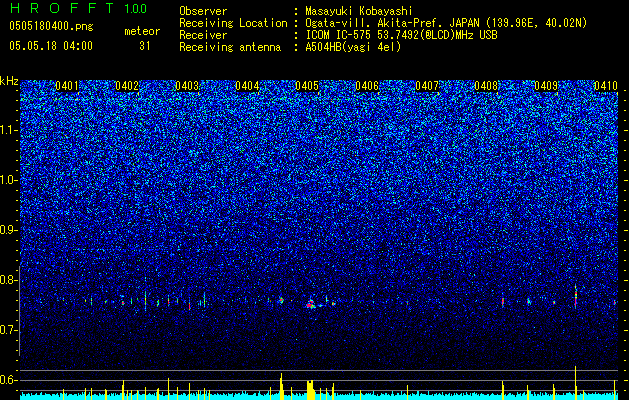Screen dimensions: 629x400
Task: Click frequency axis label 0.9
Action: (x=9, y=230)
